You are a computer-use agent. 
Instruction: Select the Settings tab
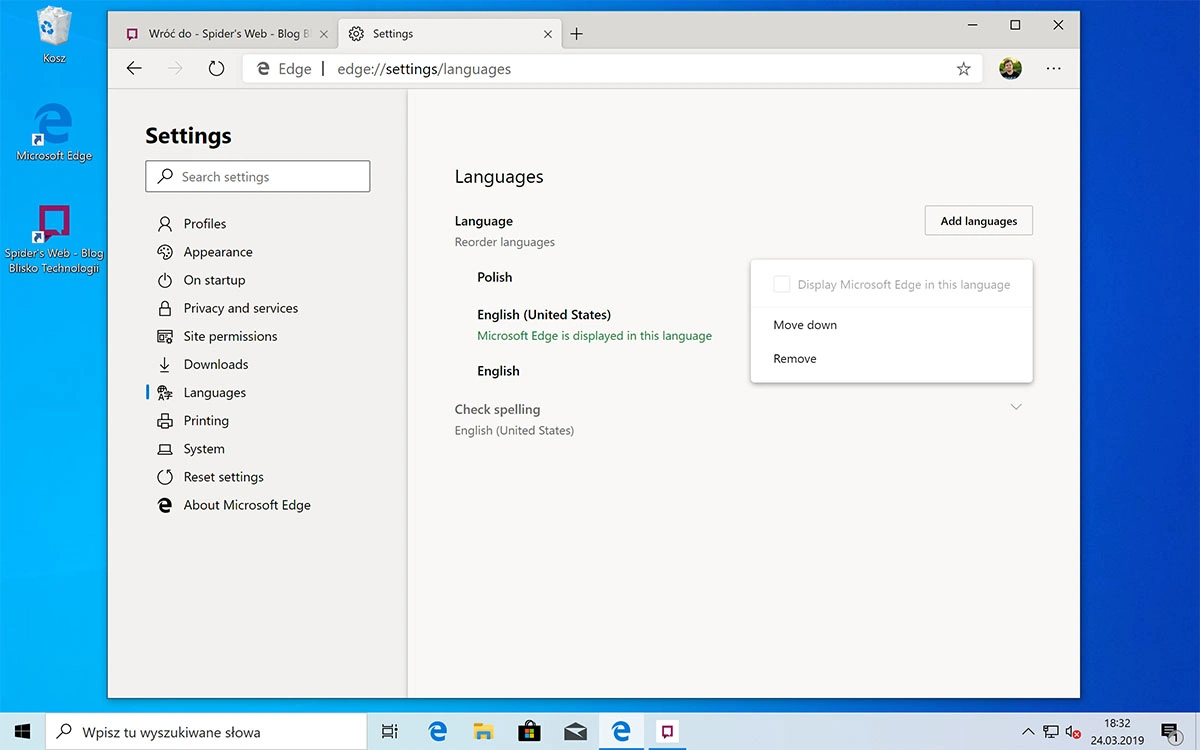pos(450,34)
